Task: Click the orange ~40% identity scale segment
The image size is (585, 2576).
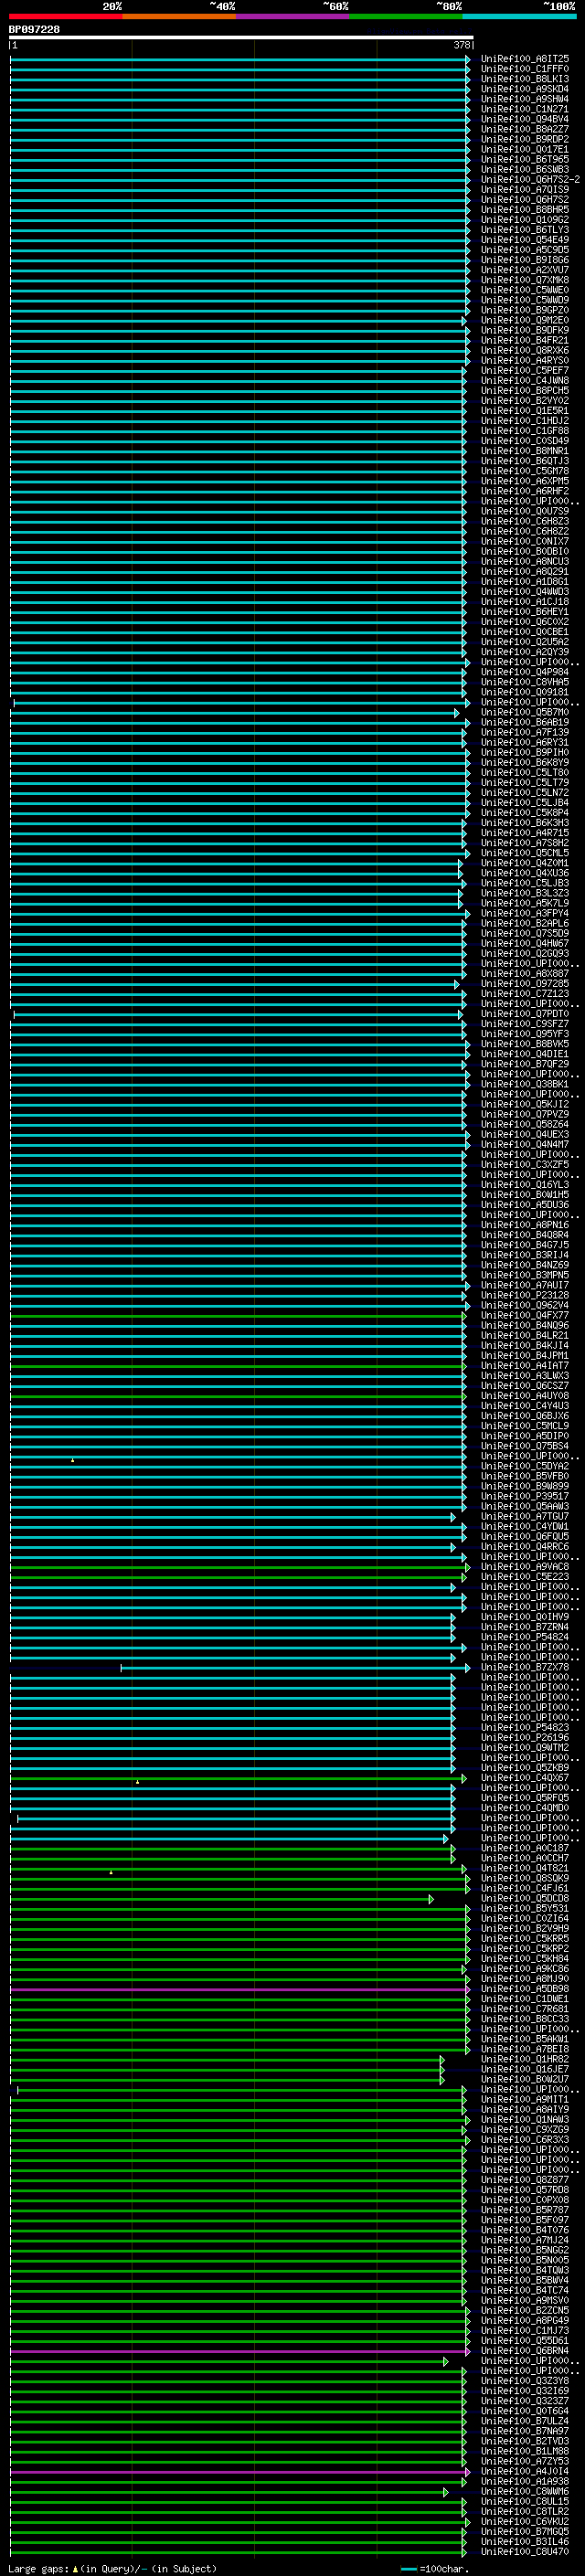Action: (x=179, y=16)
